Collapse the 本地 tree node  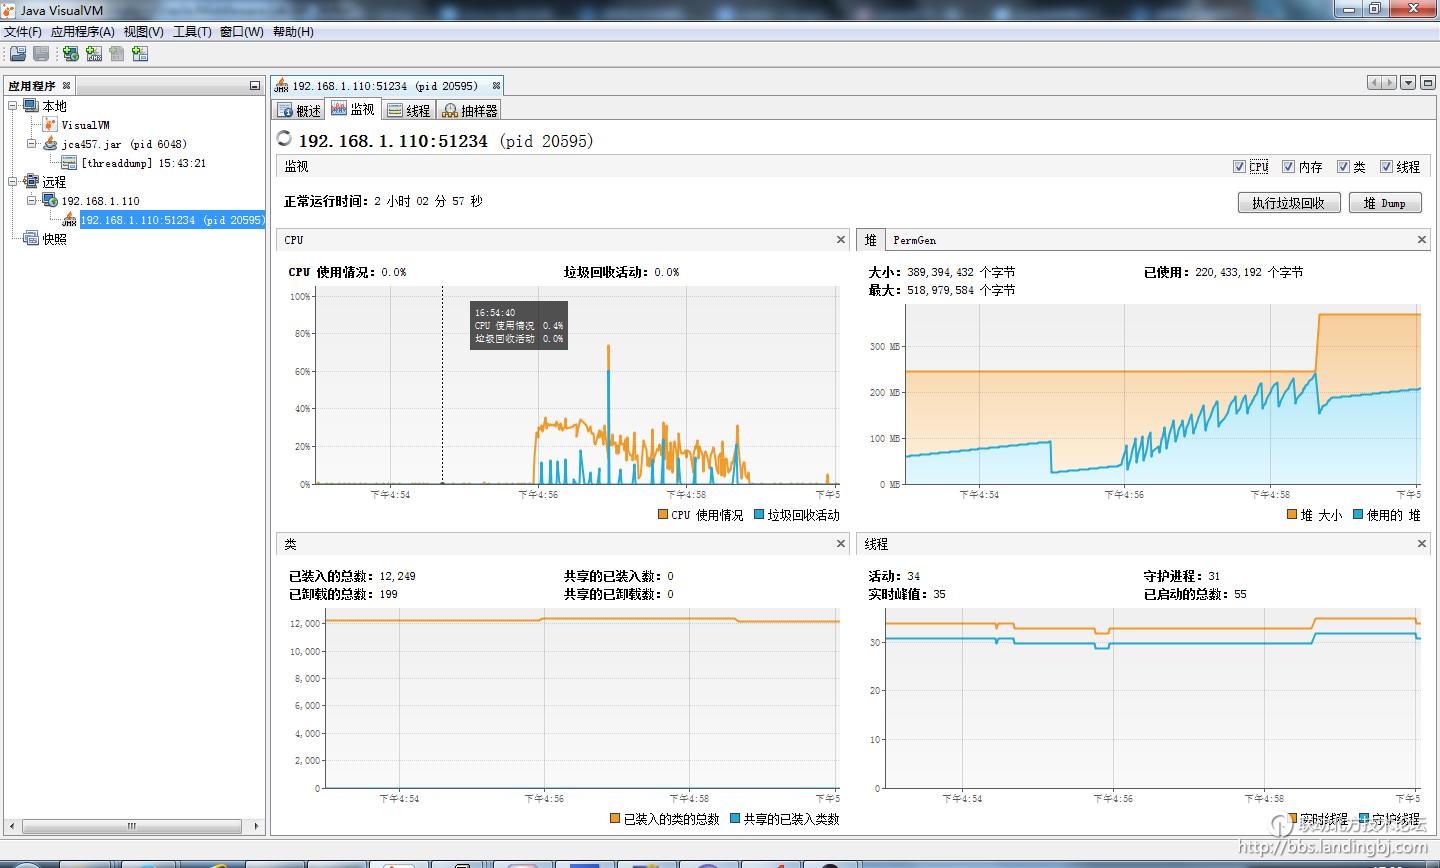point(13,106)
